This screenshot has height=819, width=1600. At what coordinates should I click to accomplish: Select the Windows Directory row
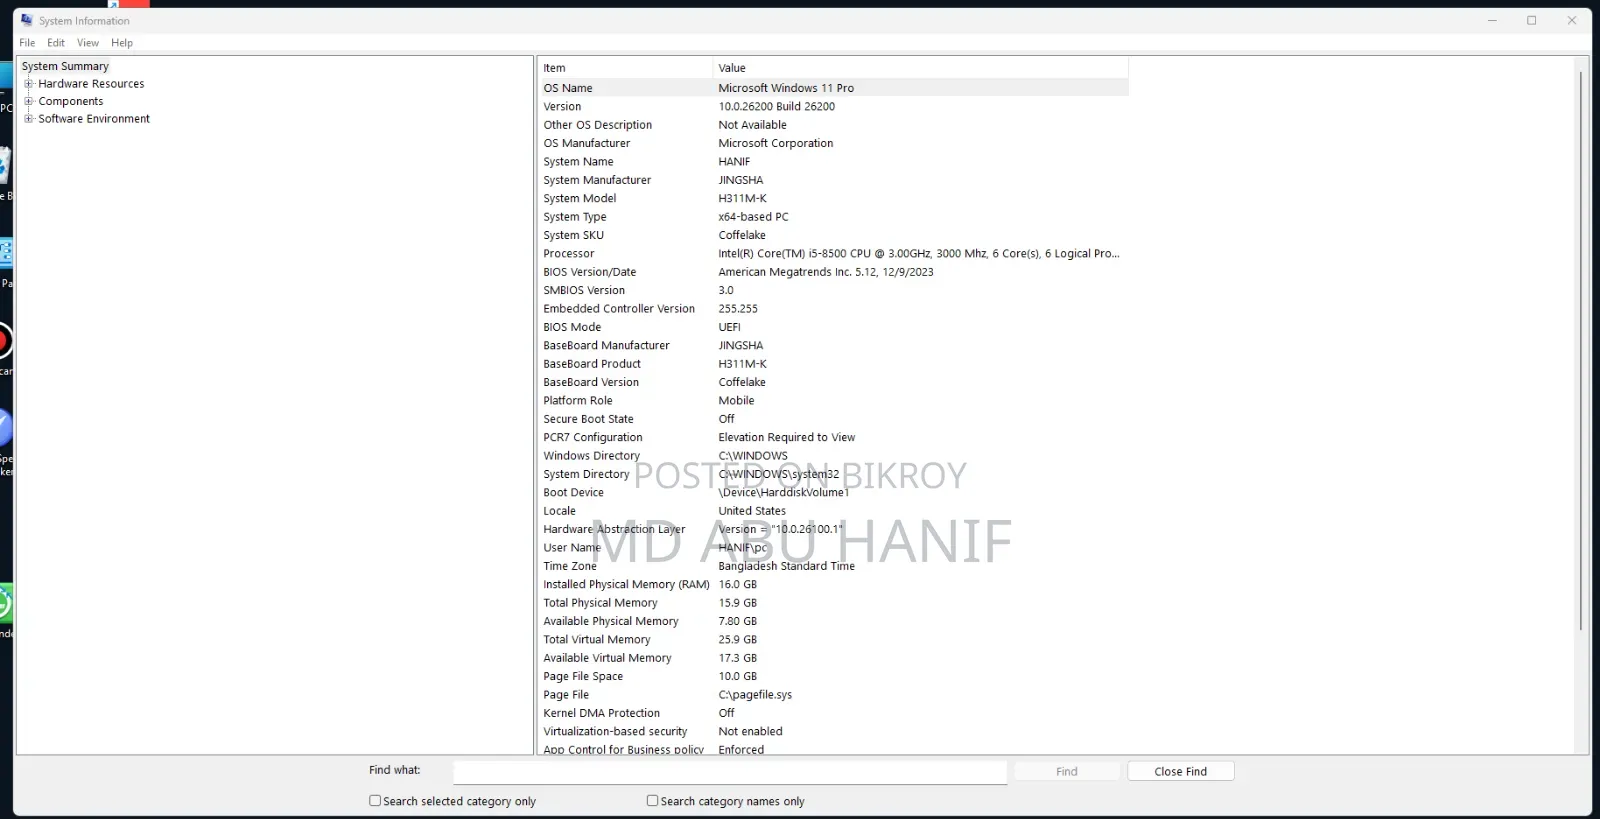[x=833, y=456]
